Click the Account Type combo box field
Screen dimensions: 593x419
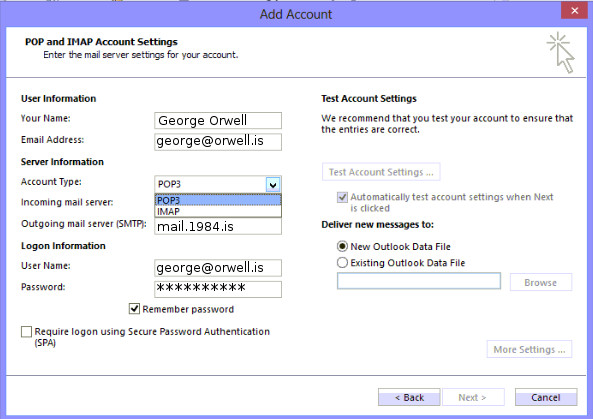click(218, 184)
